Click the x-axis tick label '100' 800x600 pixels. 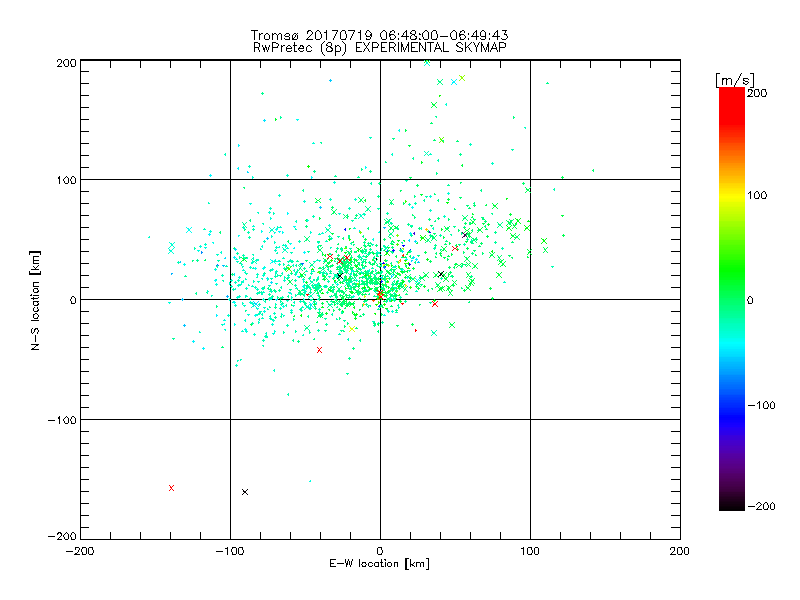pos(529,551)
